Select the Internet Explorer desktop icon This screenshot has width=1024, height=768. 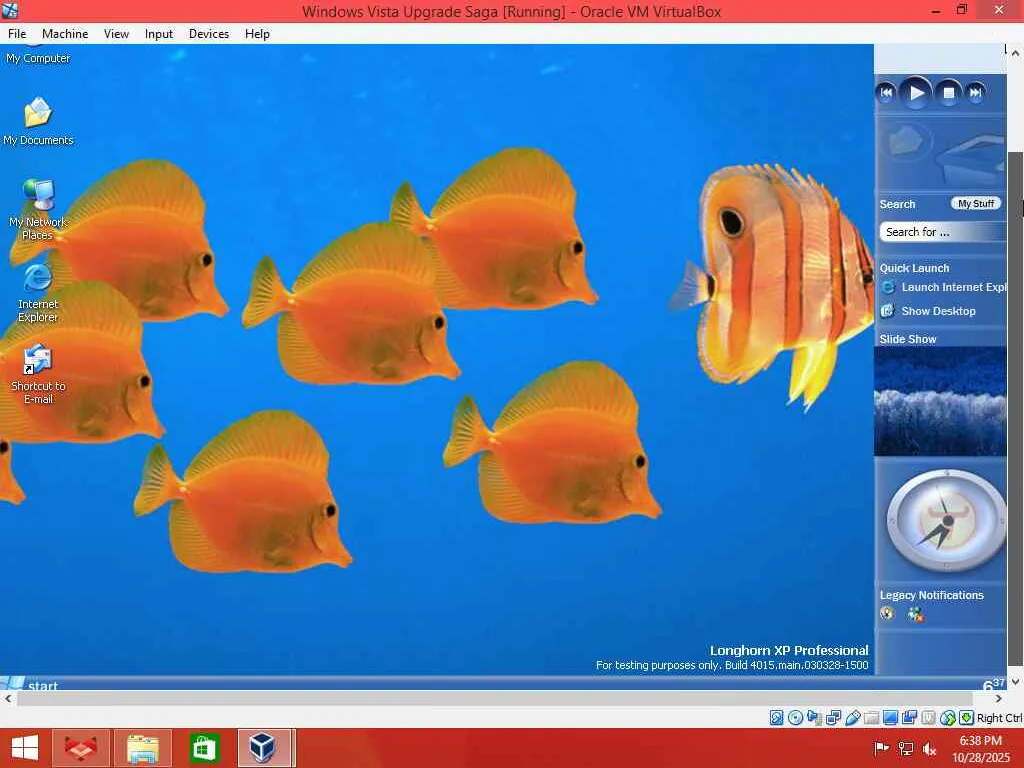[x=38, y=294]
